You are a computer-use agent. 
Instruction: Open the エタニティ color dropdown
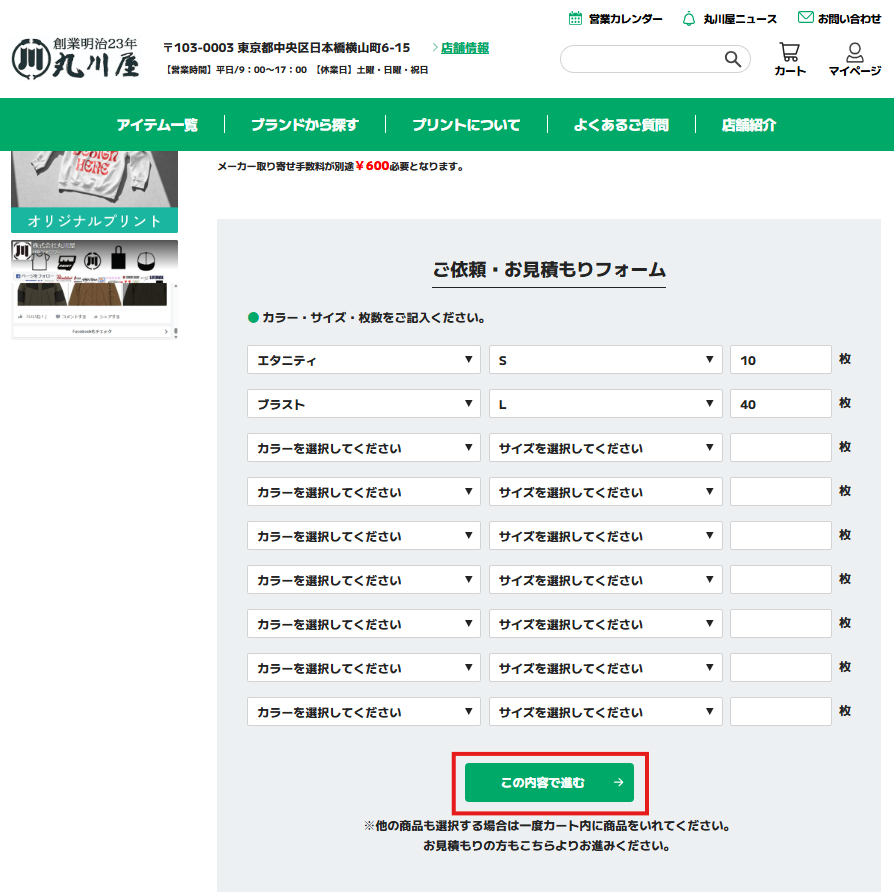click(364, 360)
